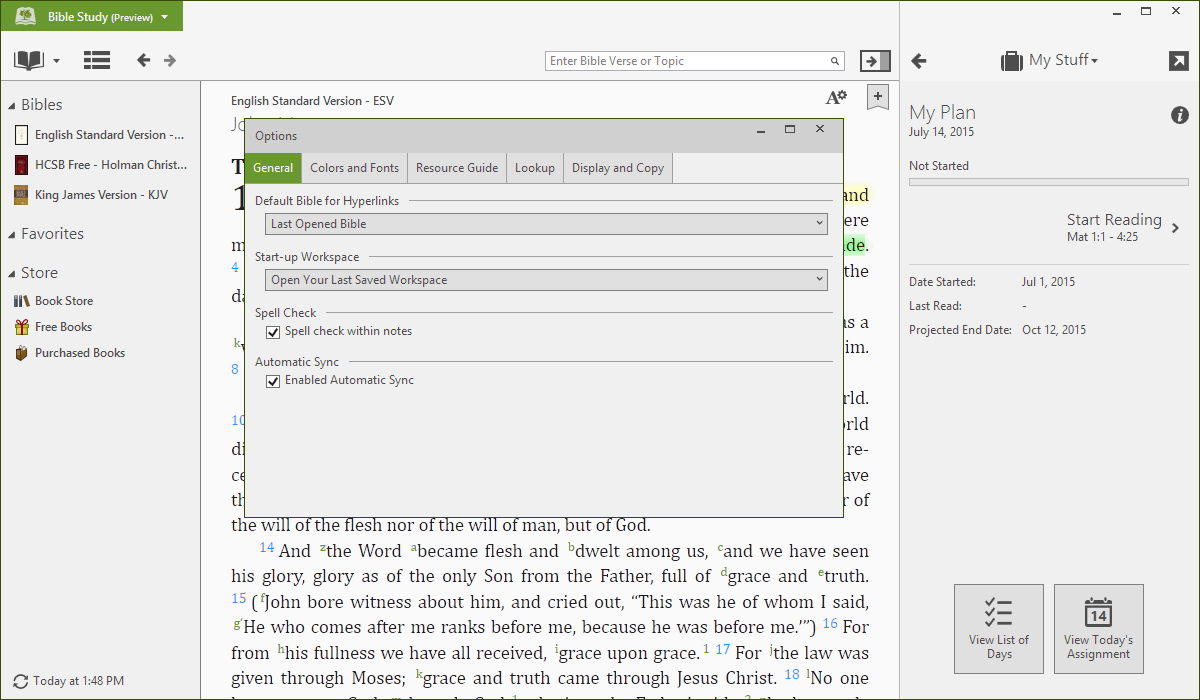Click View Today's Assignment button
This screenshot has height=700, width=1200.
coord(1099,629)
